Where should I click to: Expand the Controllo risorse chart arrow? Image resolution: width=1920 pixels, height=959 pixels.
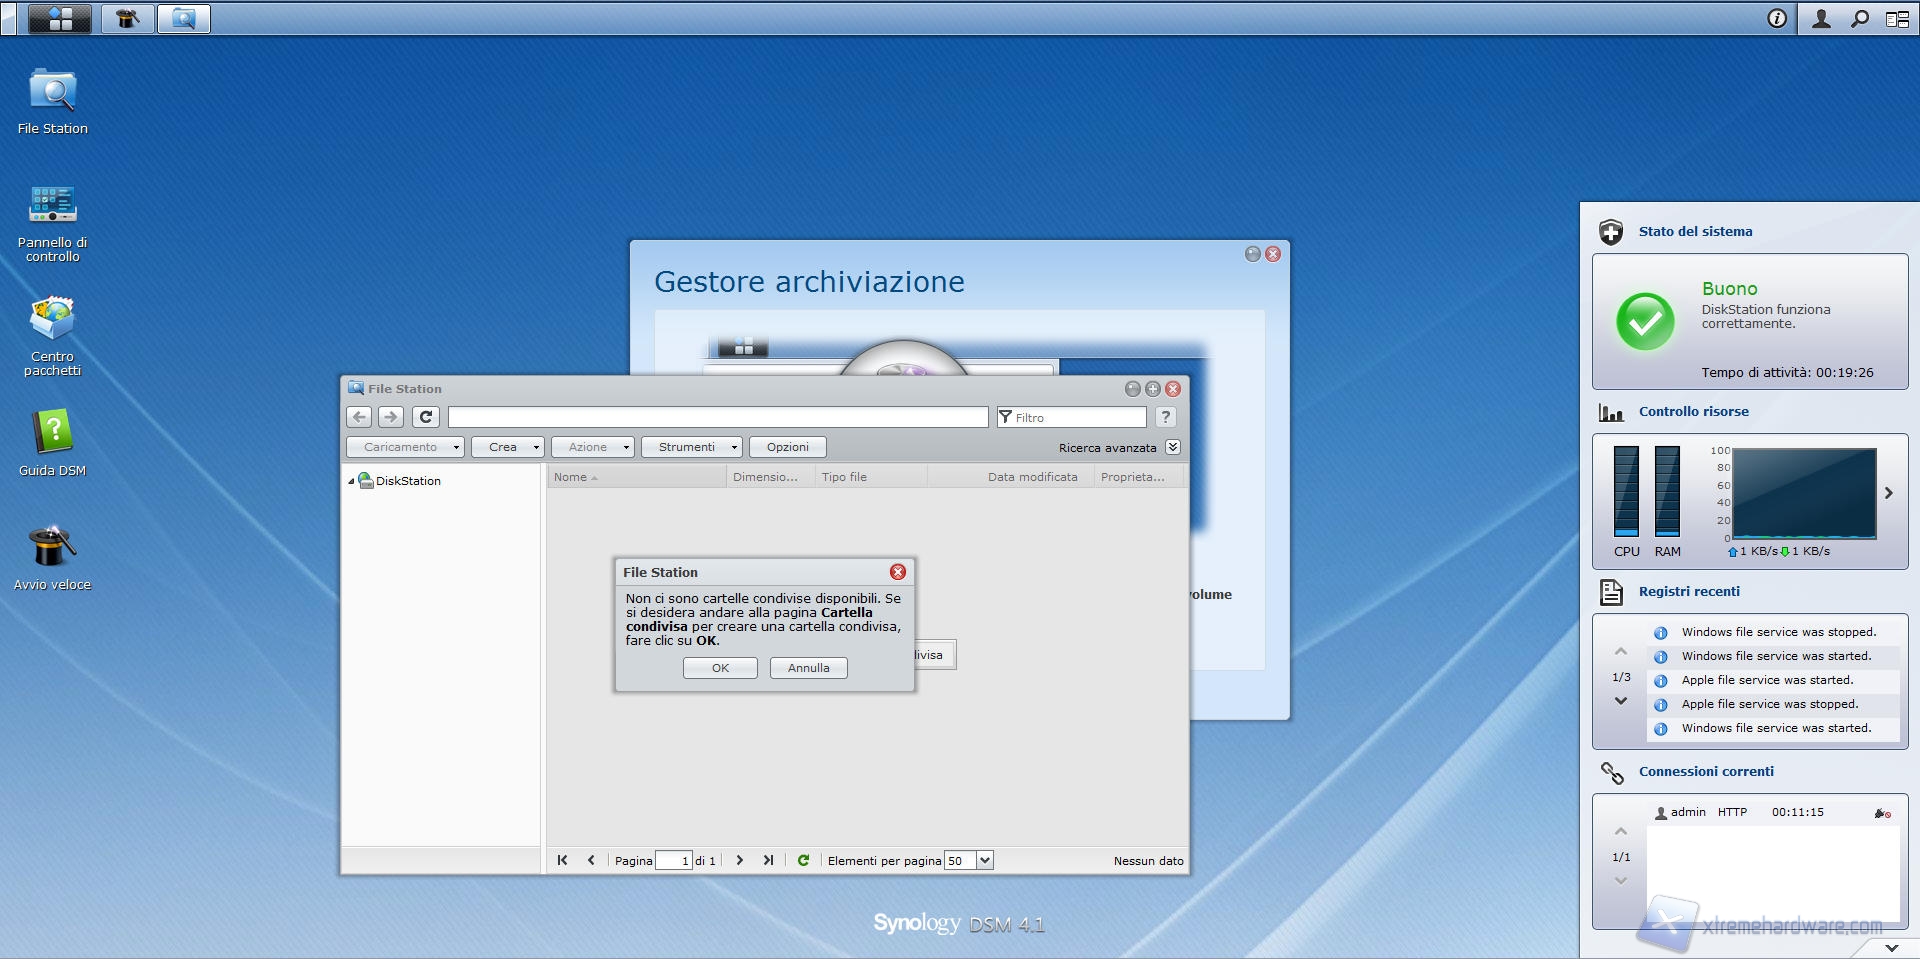1889,493
